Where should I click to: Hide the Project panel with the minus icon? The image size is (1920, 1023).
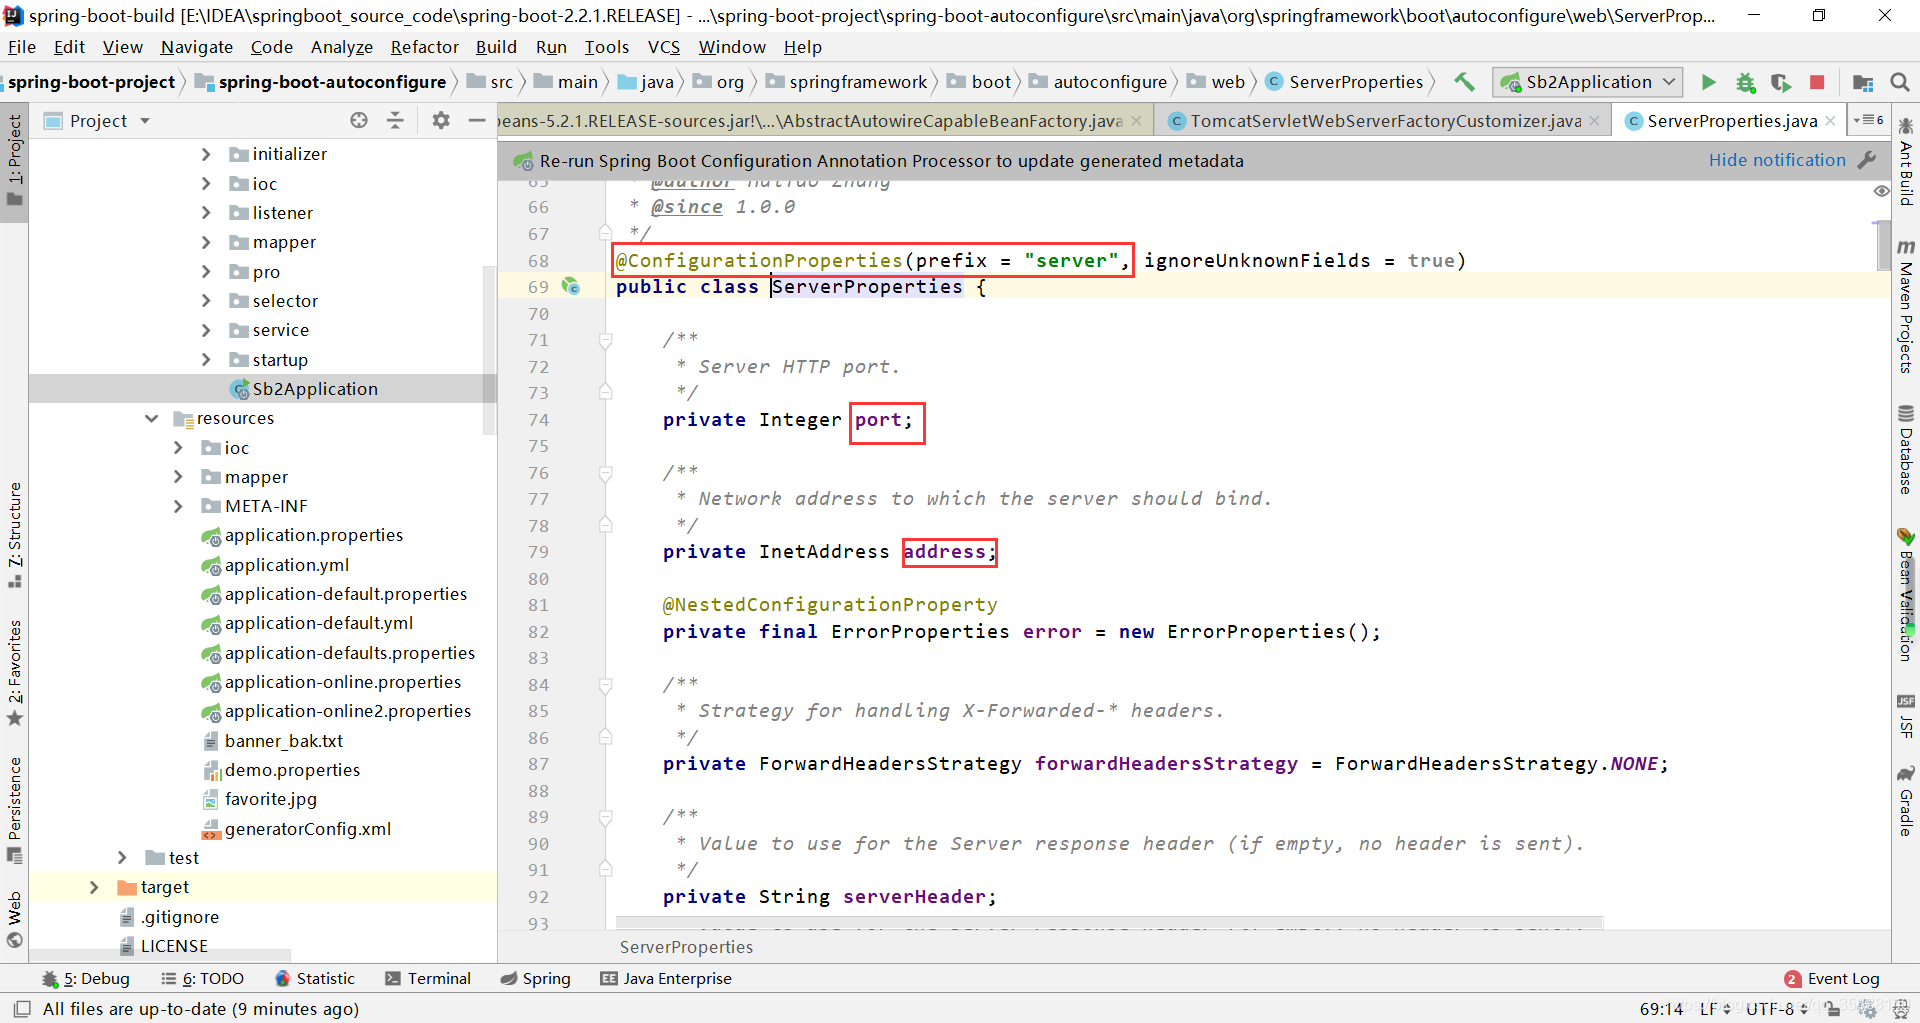477,120
